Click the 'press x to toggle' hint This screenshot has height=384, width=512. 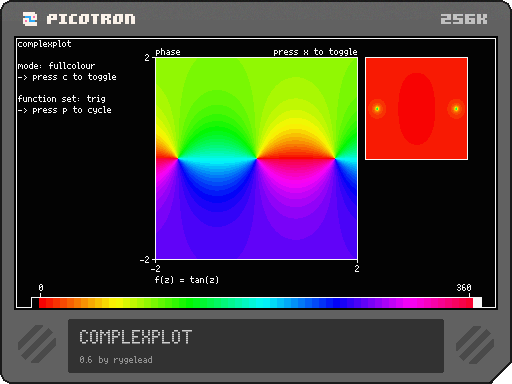[x=315, y=52]
